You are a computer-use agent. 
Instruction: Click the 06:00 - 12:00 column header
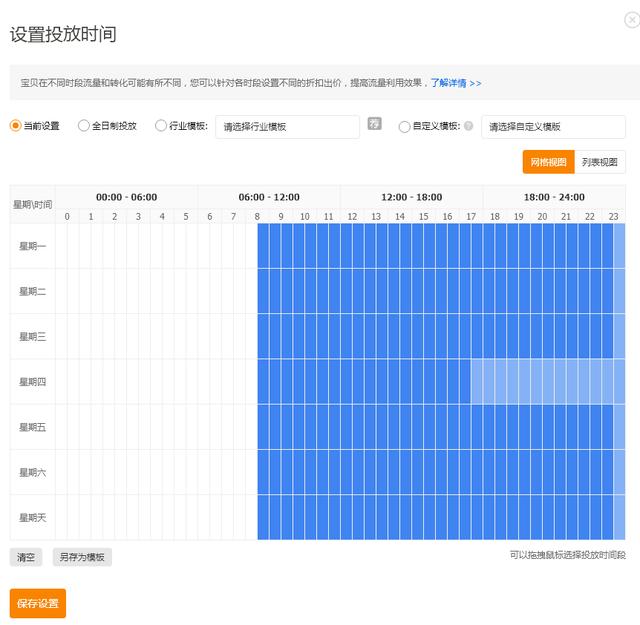pos(269,197)
